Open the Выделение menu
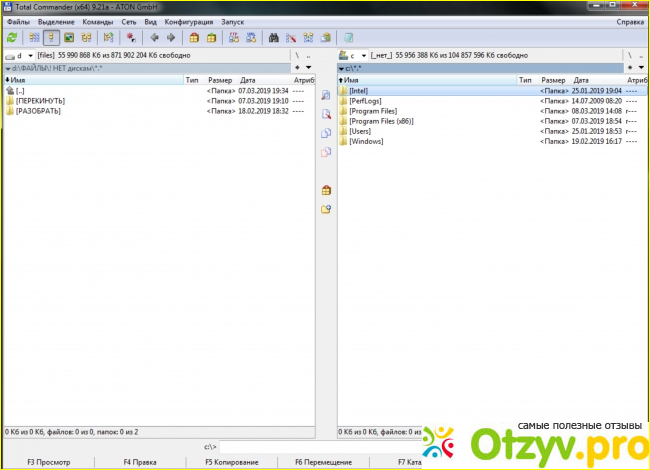 pos(56,21)
